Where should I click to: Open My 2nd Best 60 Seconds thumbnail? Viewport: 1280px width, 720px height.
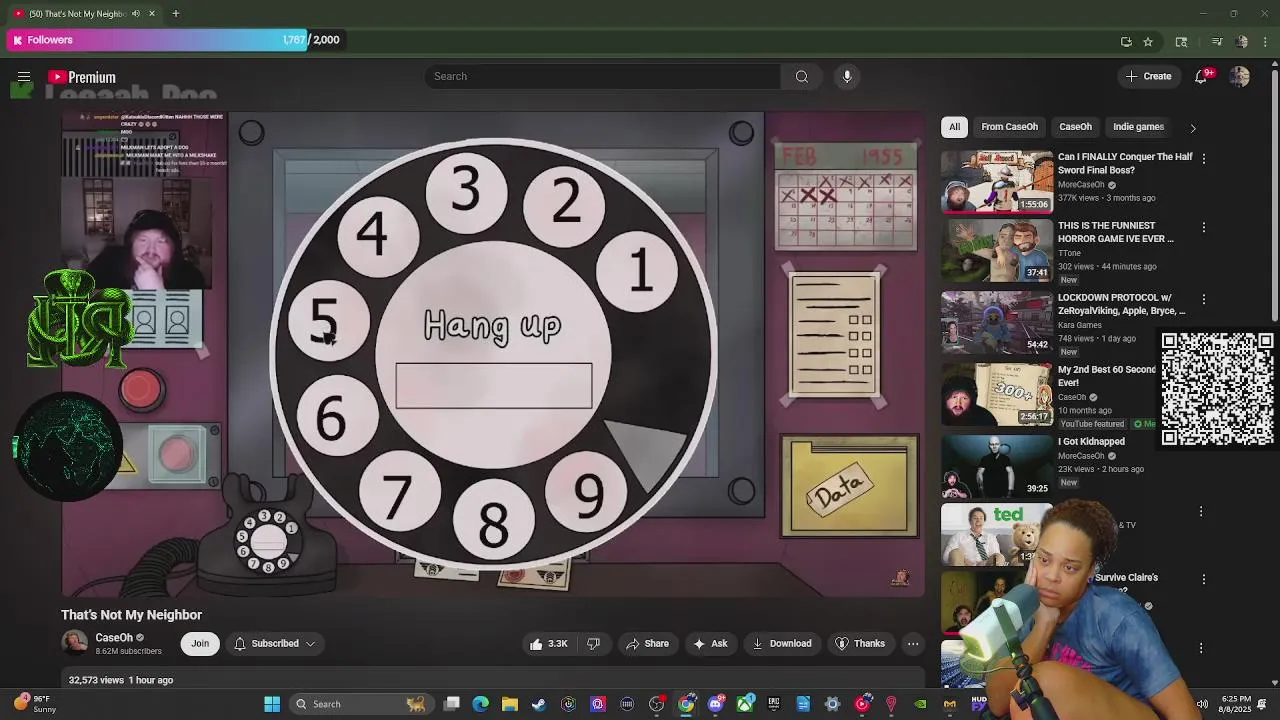click(997, 394)
